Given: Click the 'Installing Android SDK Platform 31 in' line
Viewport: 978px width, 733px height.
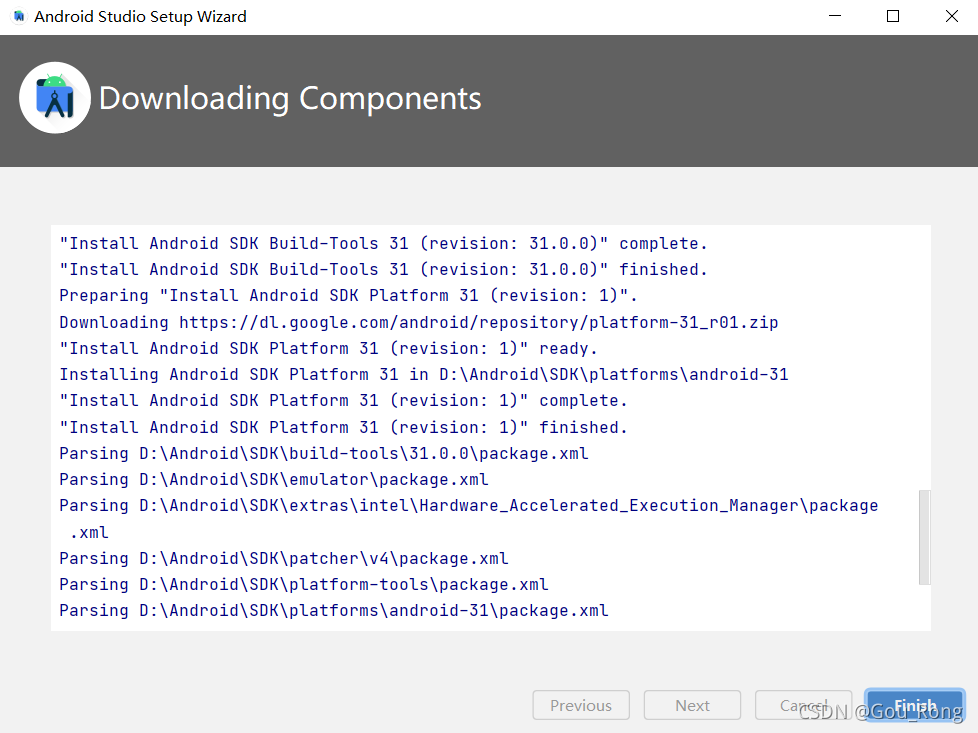Looking at the screenshot, I should pos(424,375).
